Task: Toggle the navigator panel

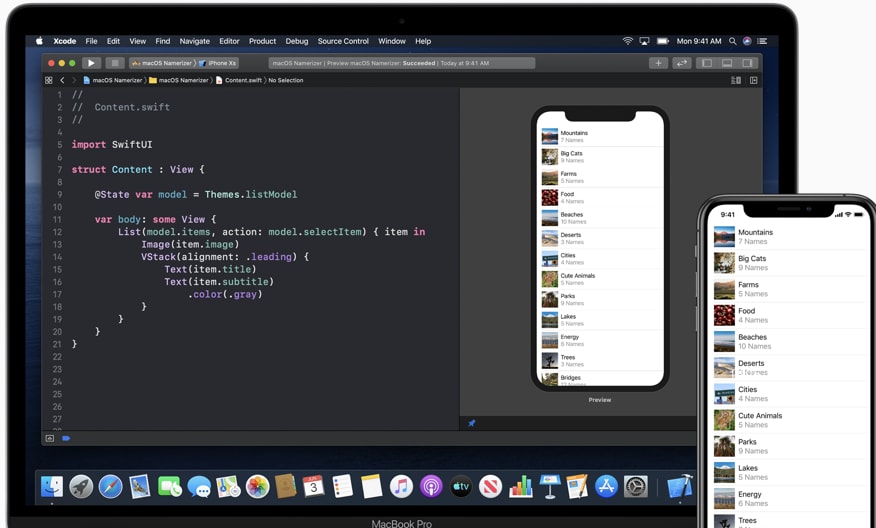Action: 707,63
